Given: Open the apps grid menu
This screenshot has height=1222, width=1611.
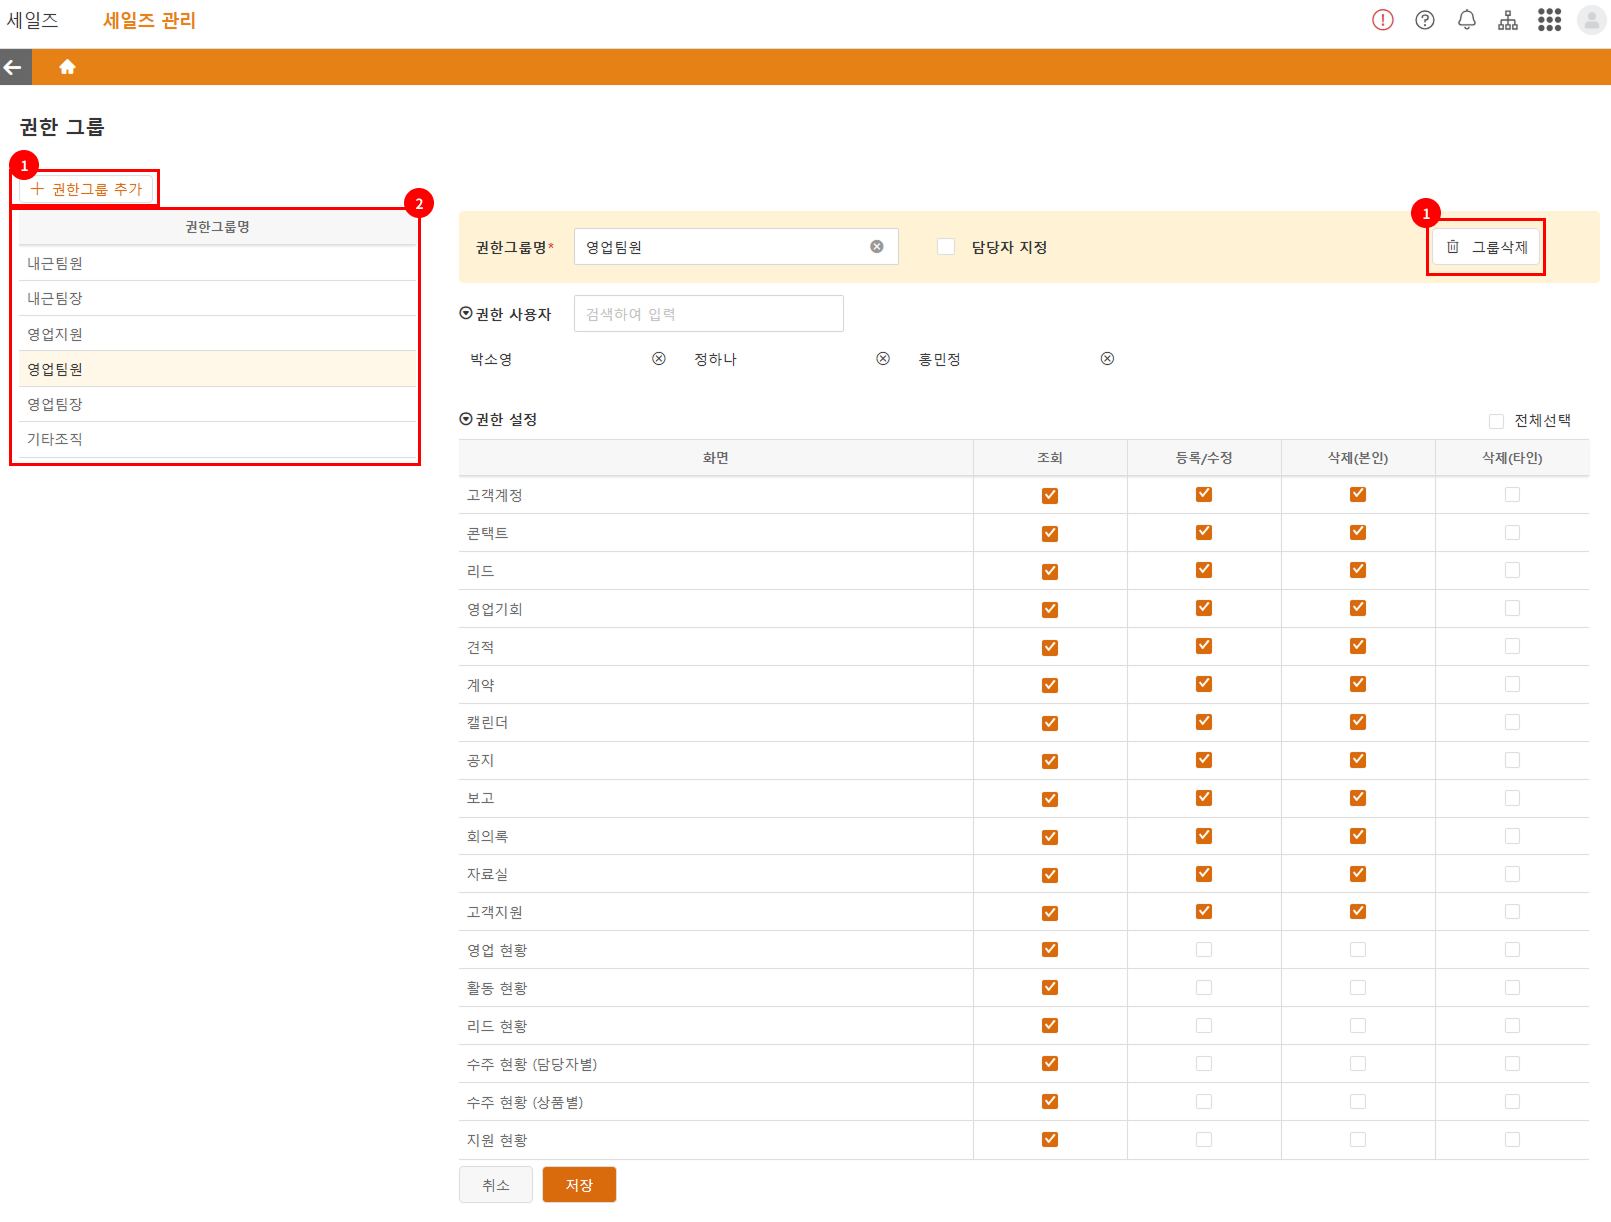Looking at the screenshot, I should point(1549,20).
